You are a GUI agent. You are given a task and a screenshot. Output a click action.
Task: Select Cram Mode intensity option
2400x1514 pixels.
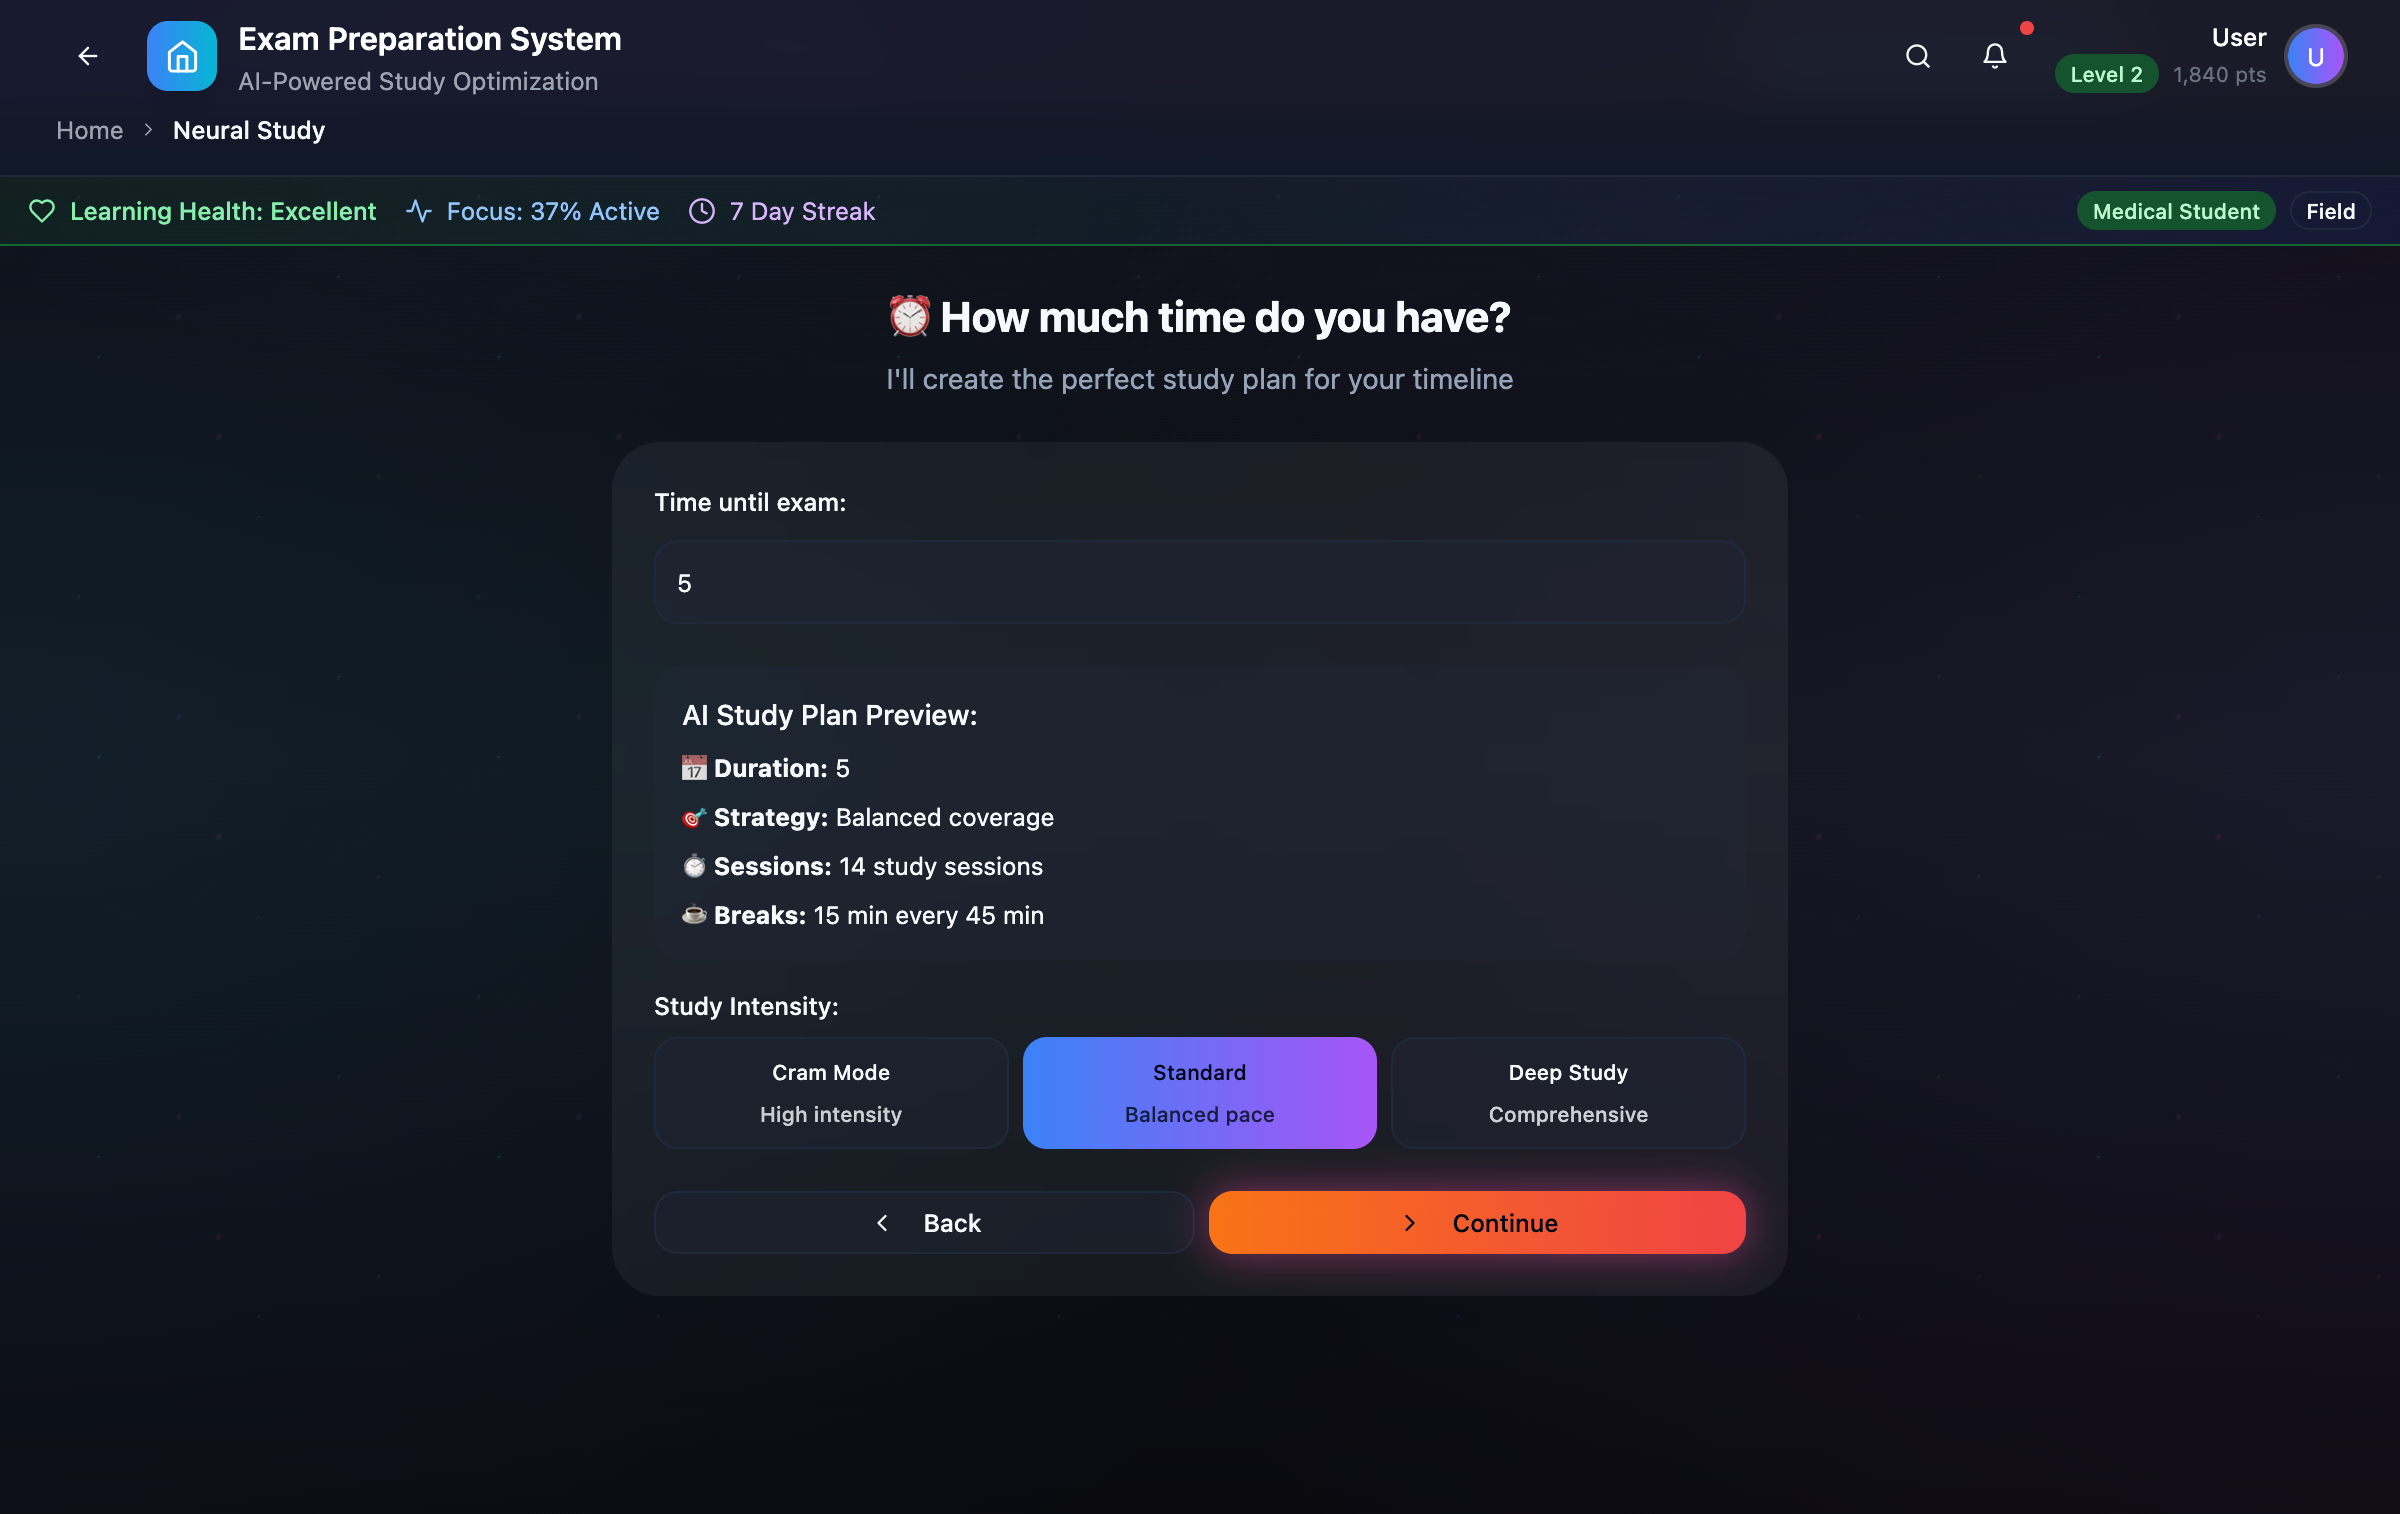(x=830, y=1092)
